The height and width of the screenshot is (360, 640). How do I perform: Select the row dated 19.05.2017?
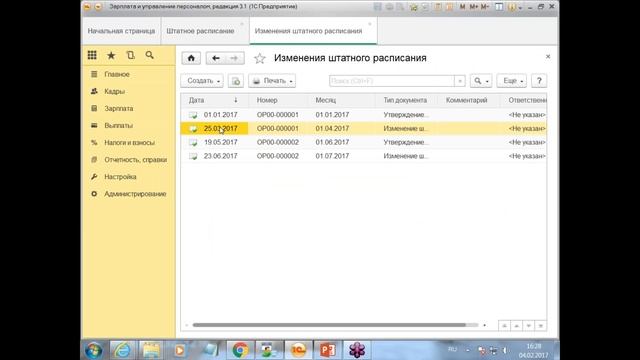(x=363, y=142)
